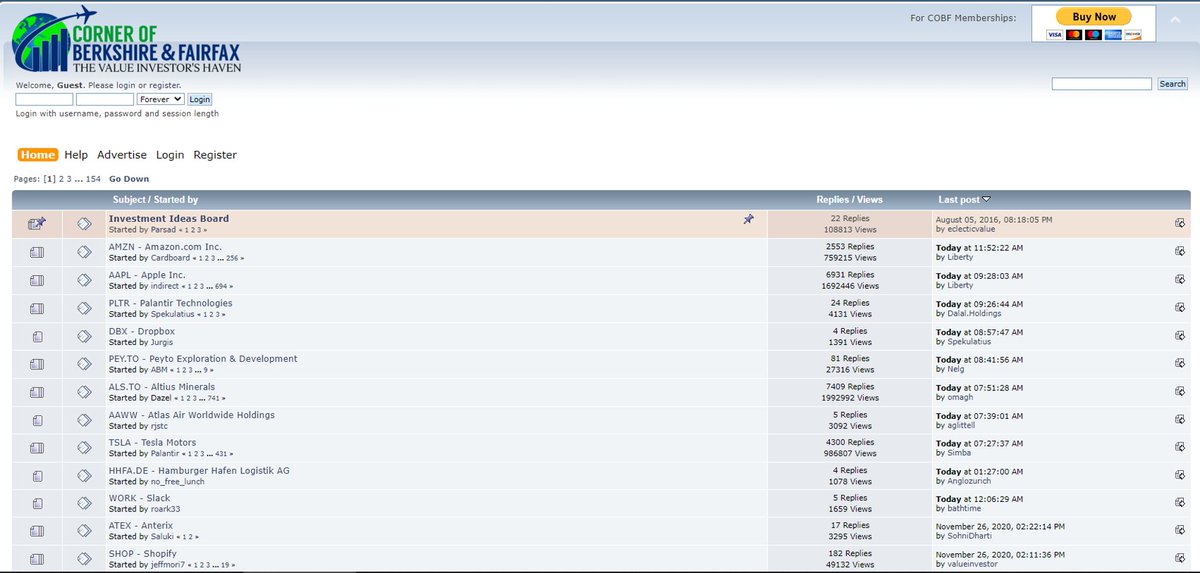Open the AAWW - Atlas Air Worldwide thread
This screenshot has height=573, width=1200.
click(x=191, y=414)
